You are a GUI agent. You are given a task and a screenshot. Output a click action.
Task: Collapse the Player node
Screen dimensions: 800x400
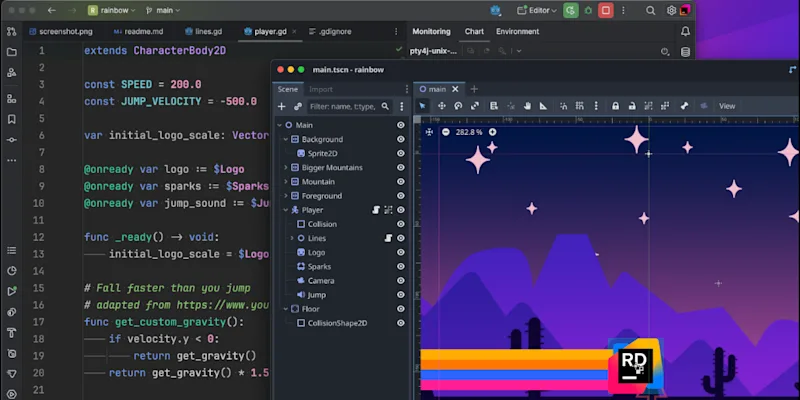pos(286,210)
